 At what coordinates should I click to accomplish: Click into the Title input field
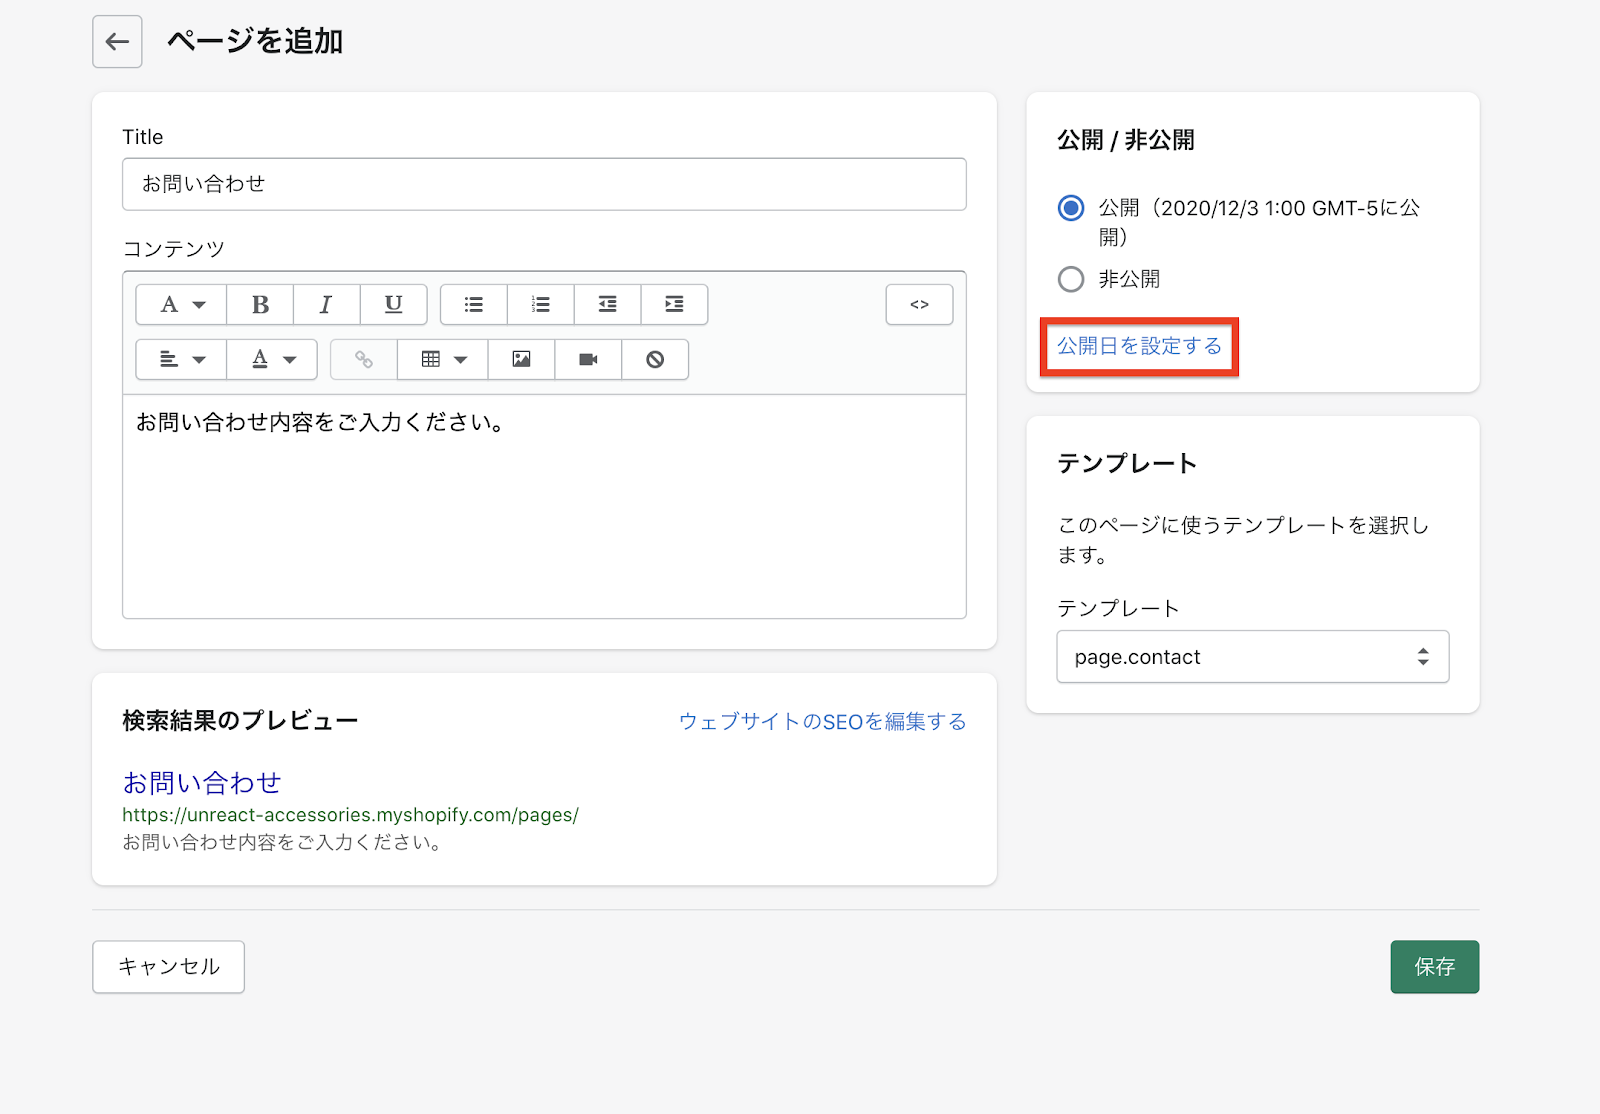[x=544, y=184]
